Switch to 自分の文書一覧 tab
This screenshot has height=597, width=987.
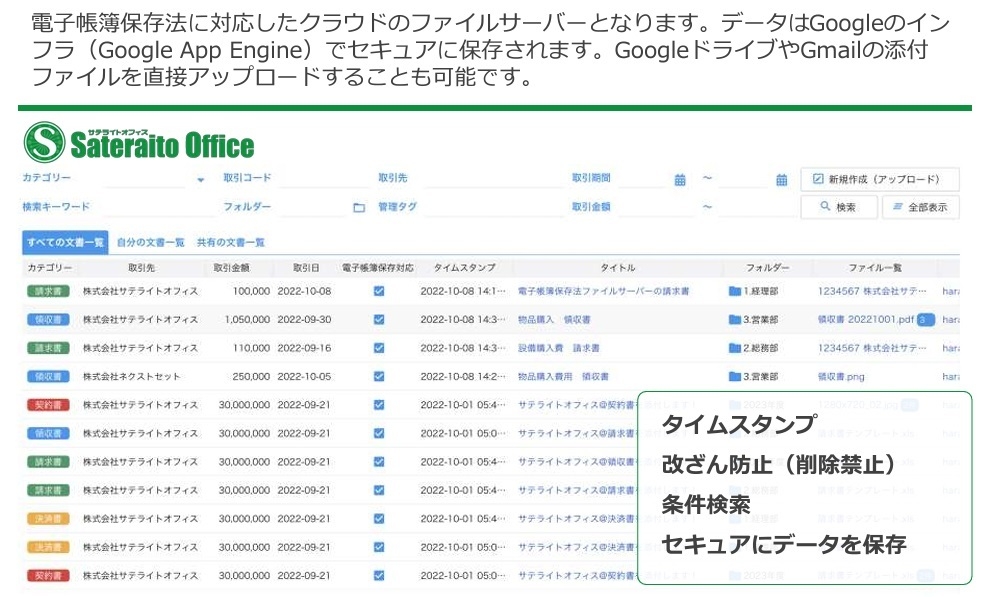(150, 243)
